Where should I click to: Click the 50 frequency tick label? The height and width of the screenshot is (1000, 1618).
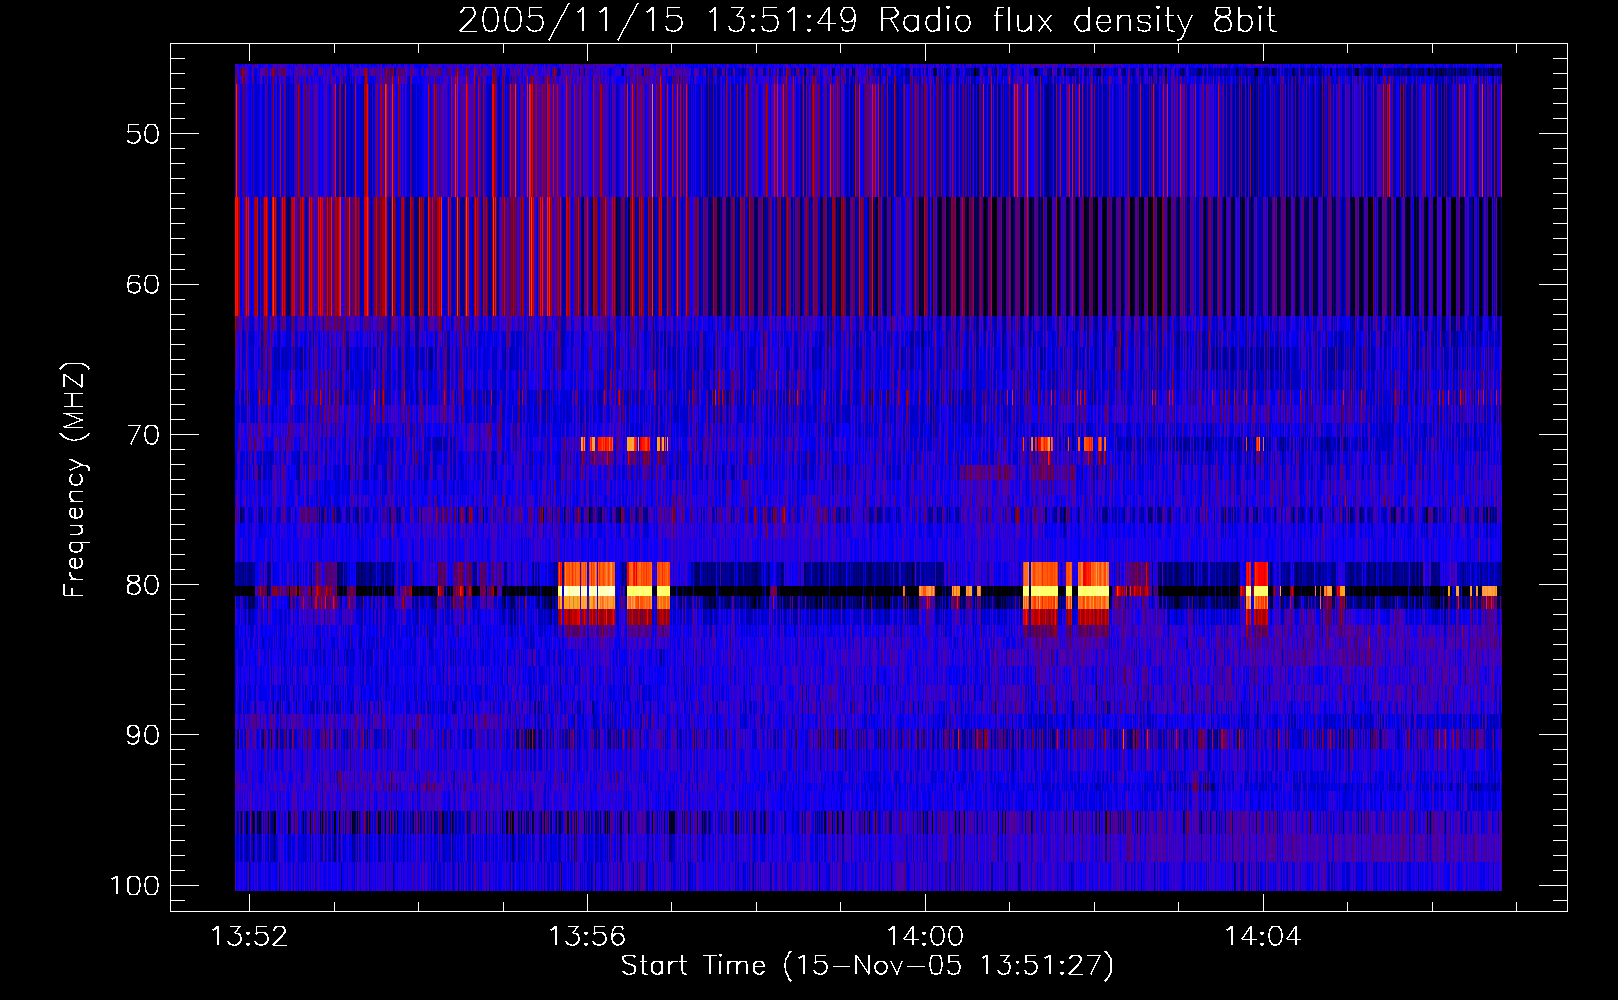pos(143,134)
